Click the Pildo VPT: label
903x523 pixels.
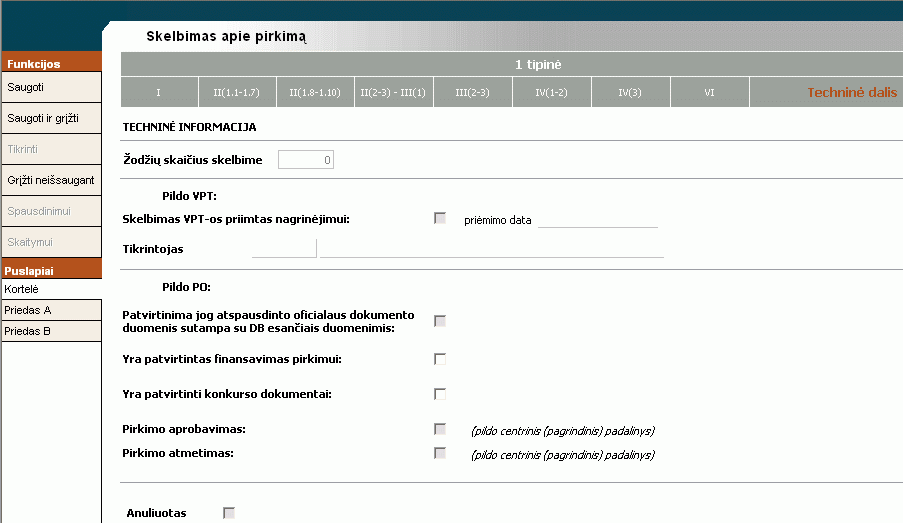click(189, 196)
